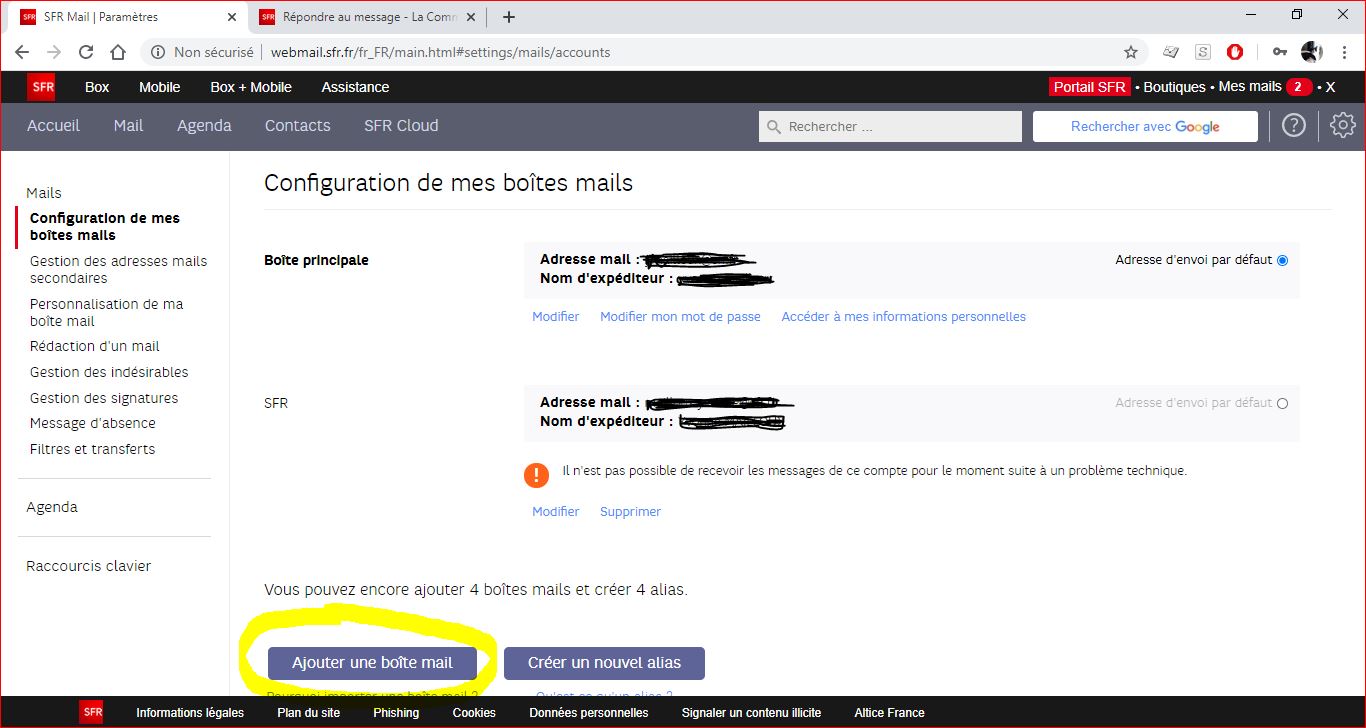Image resolution: width=1366 pixels, height=728 pixels.
Task: Open Agenda settings section in sidebar
Action: tap(52, 507)
